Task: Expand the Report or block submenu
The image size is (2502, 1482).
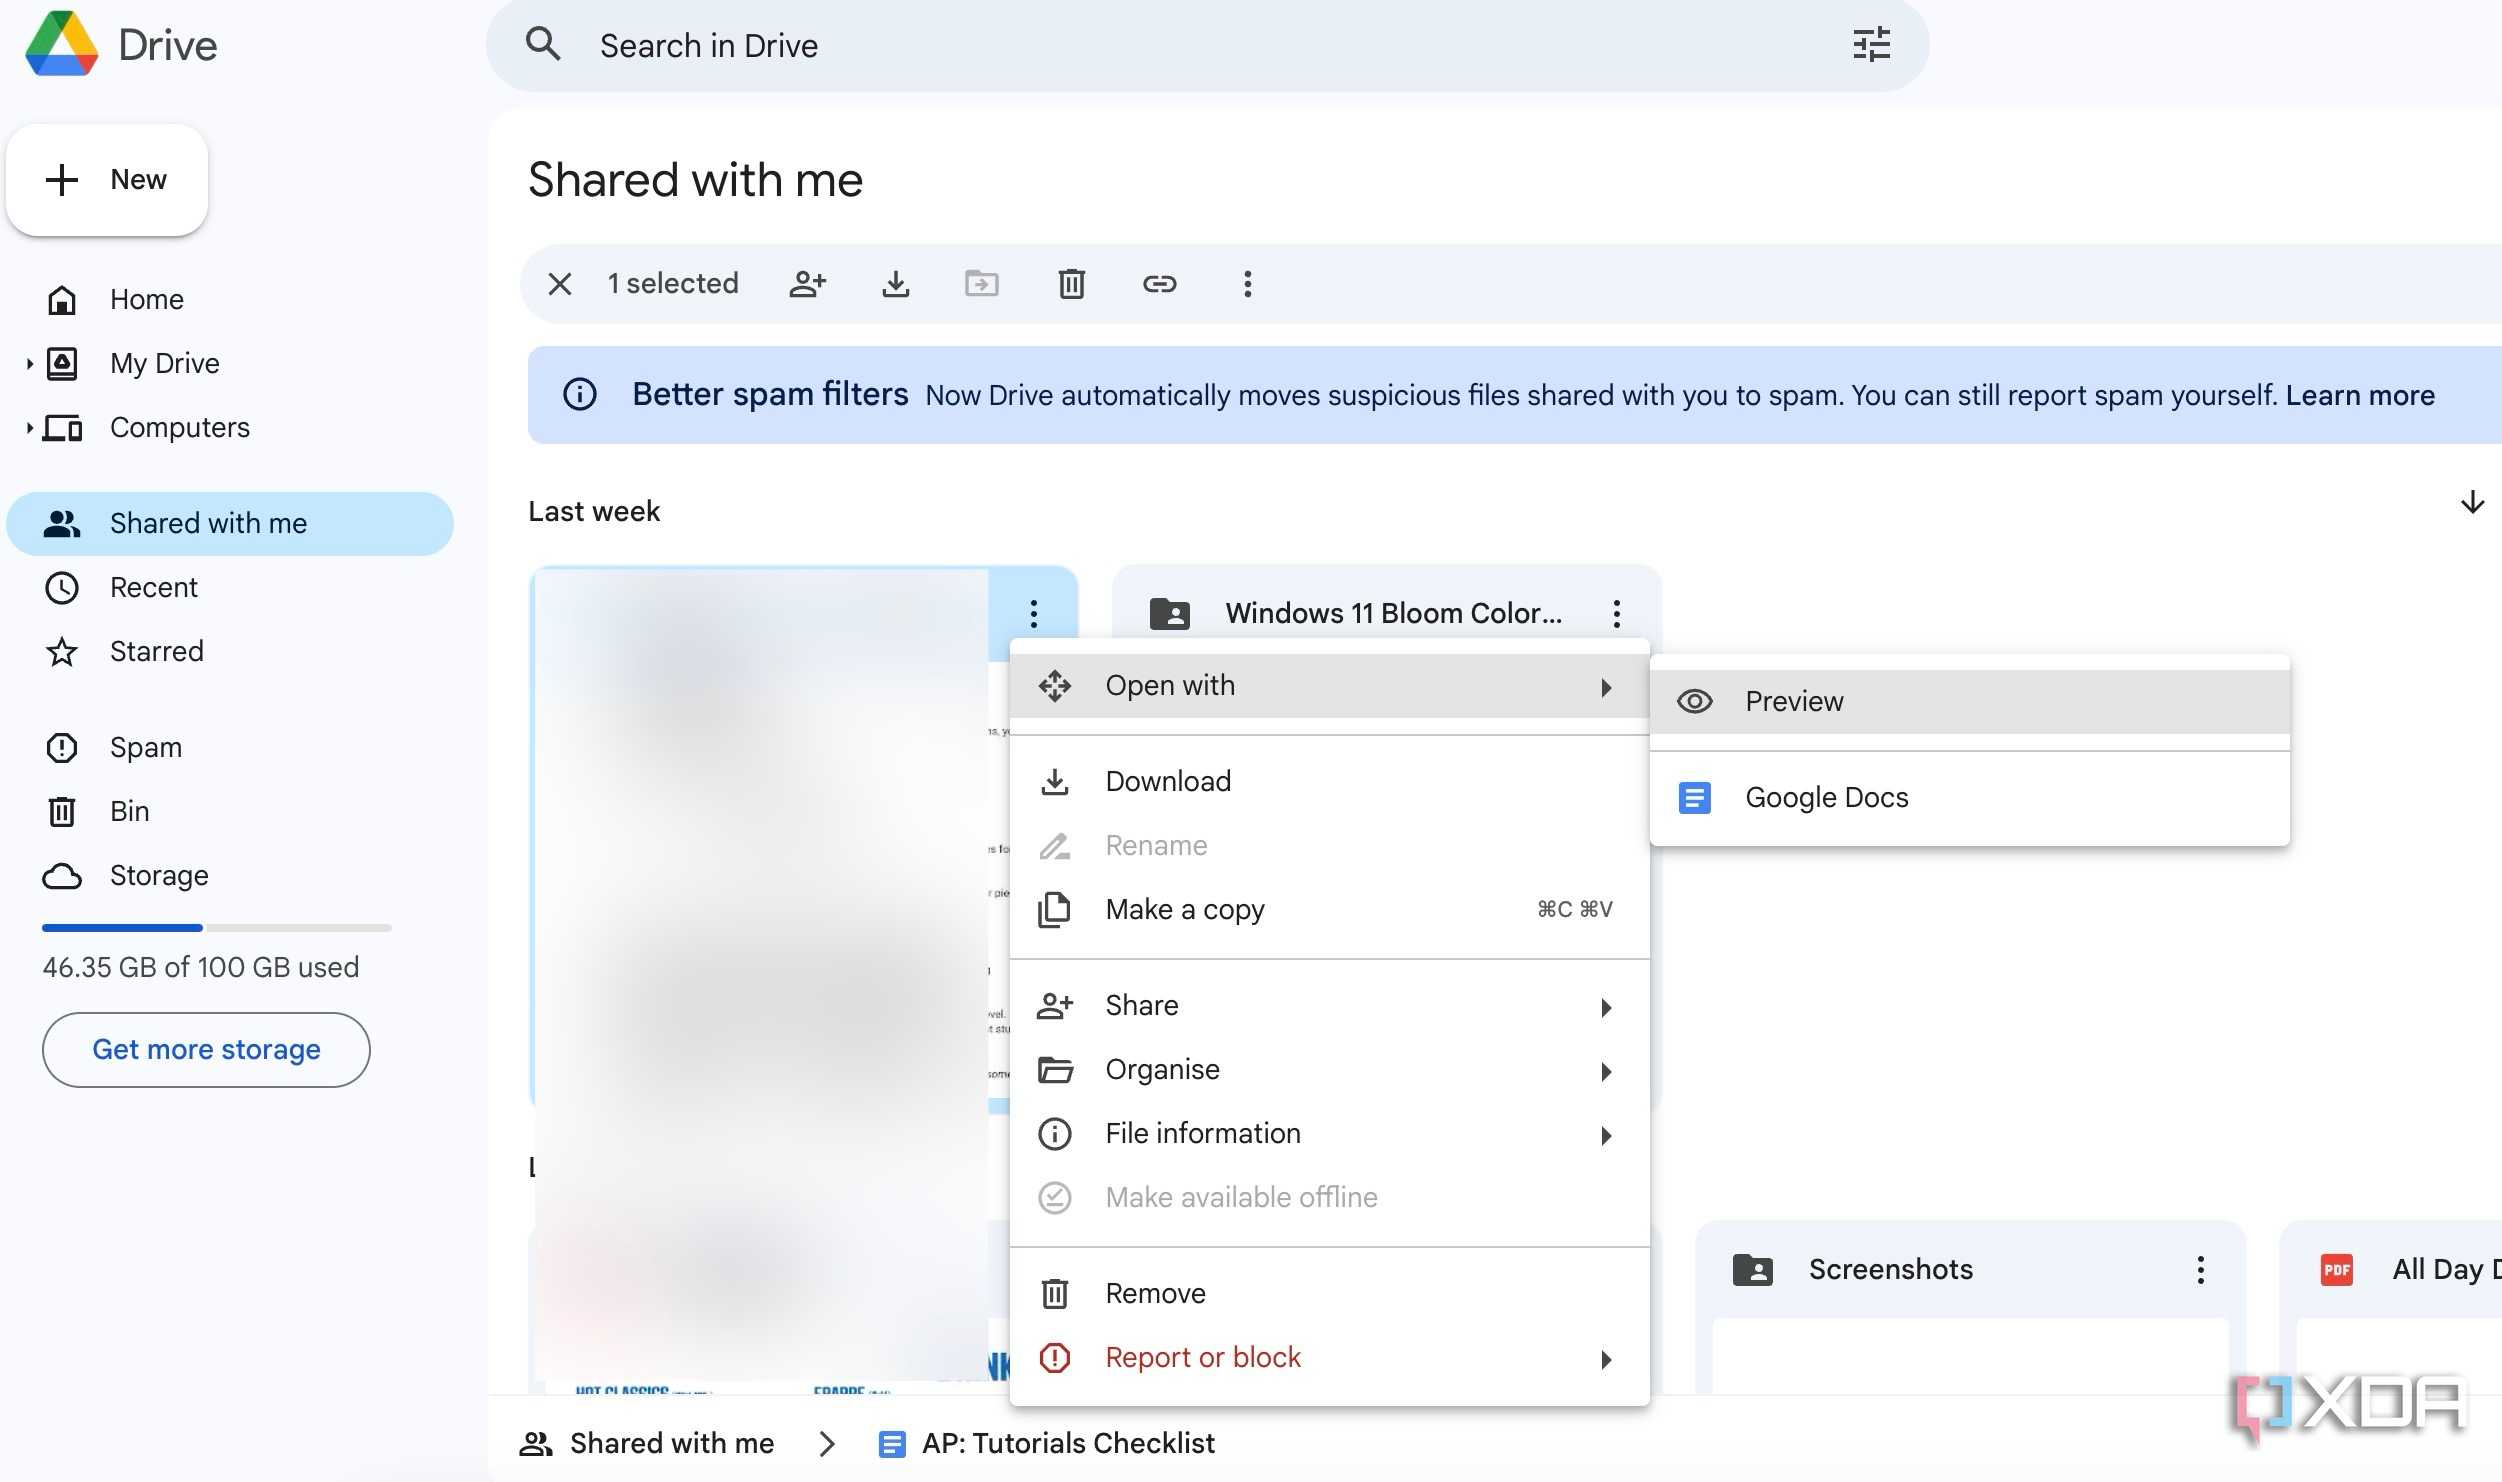Action: click(x=1329, y=1358)
